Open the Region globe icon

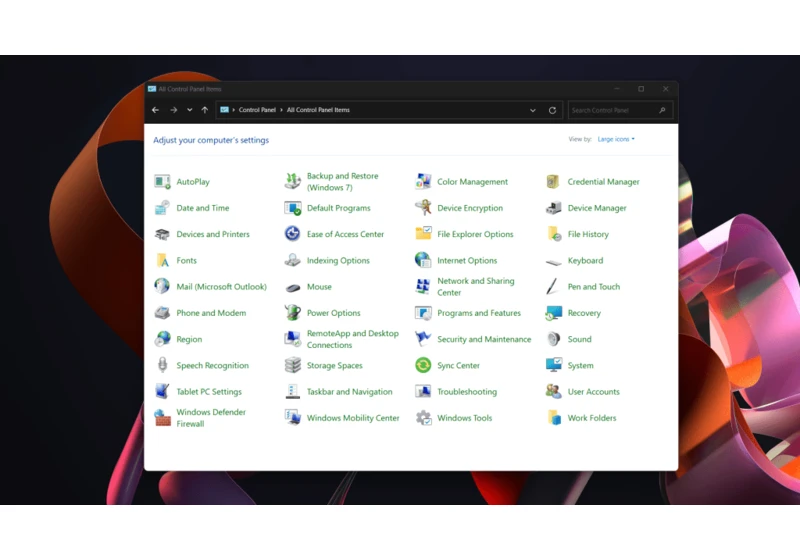(162, 339)
